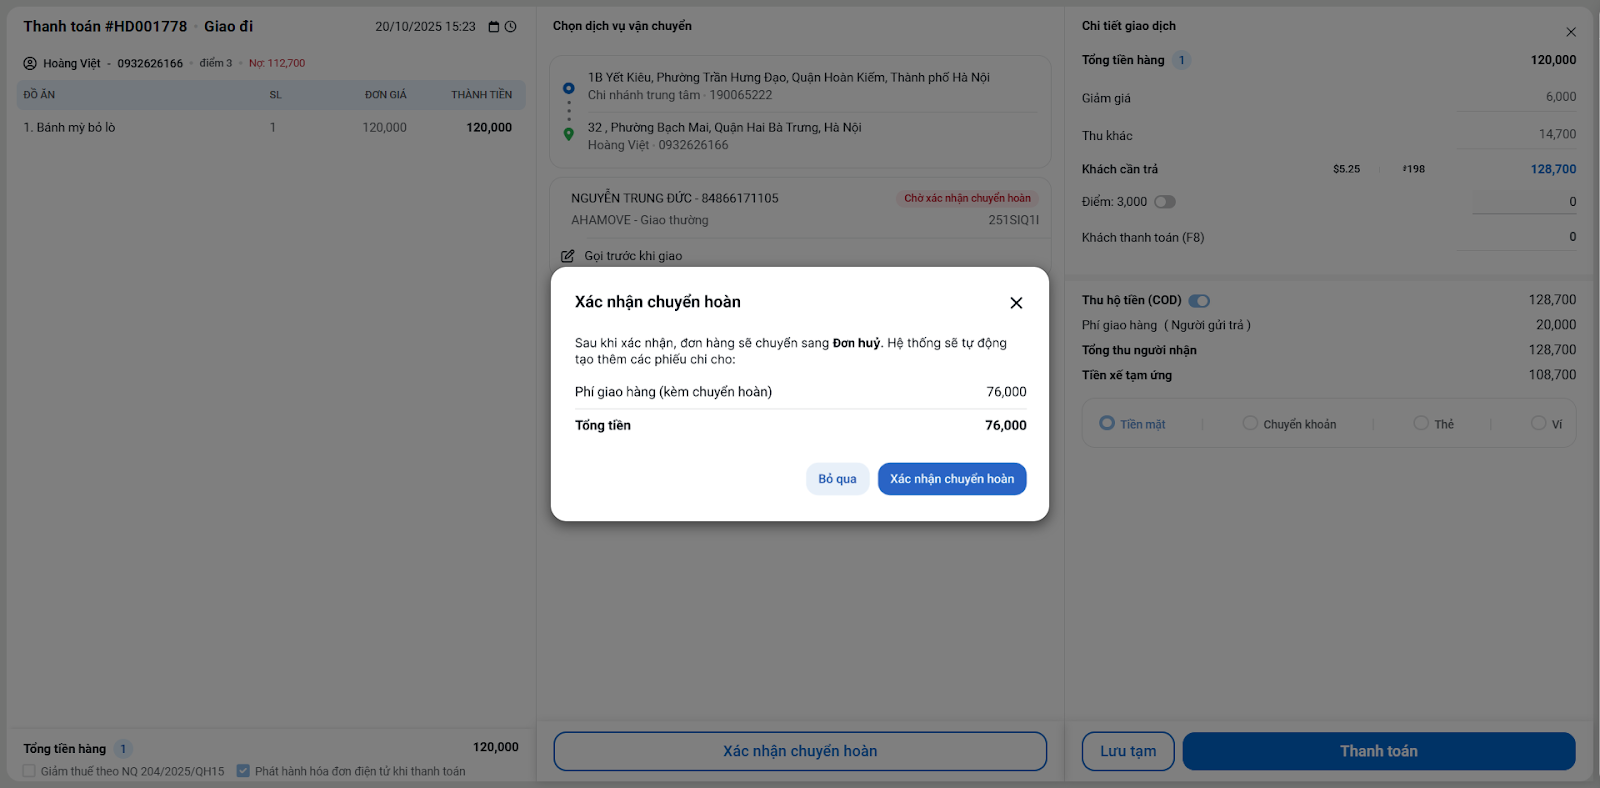1600x788 pixels.
Task: Close the Xác nhận chuyển hoàn dialog
Action: [1016, 303]
